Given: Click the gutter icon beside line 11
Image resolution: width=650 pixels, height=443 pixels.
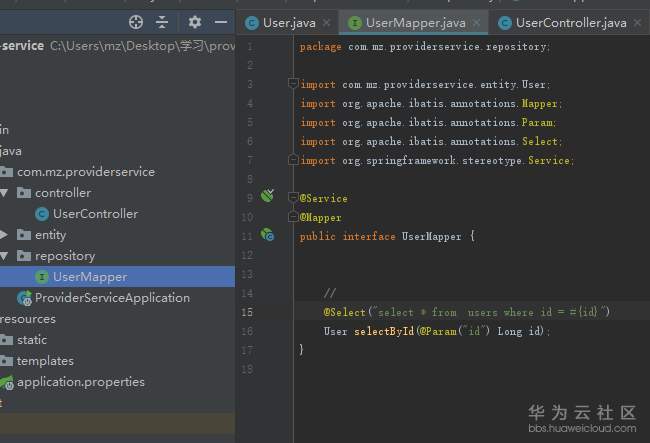Looking at the screenshot, I should pyautogui.click(x=267, y=235).
